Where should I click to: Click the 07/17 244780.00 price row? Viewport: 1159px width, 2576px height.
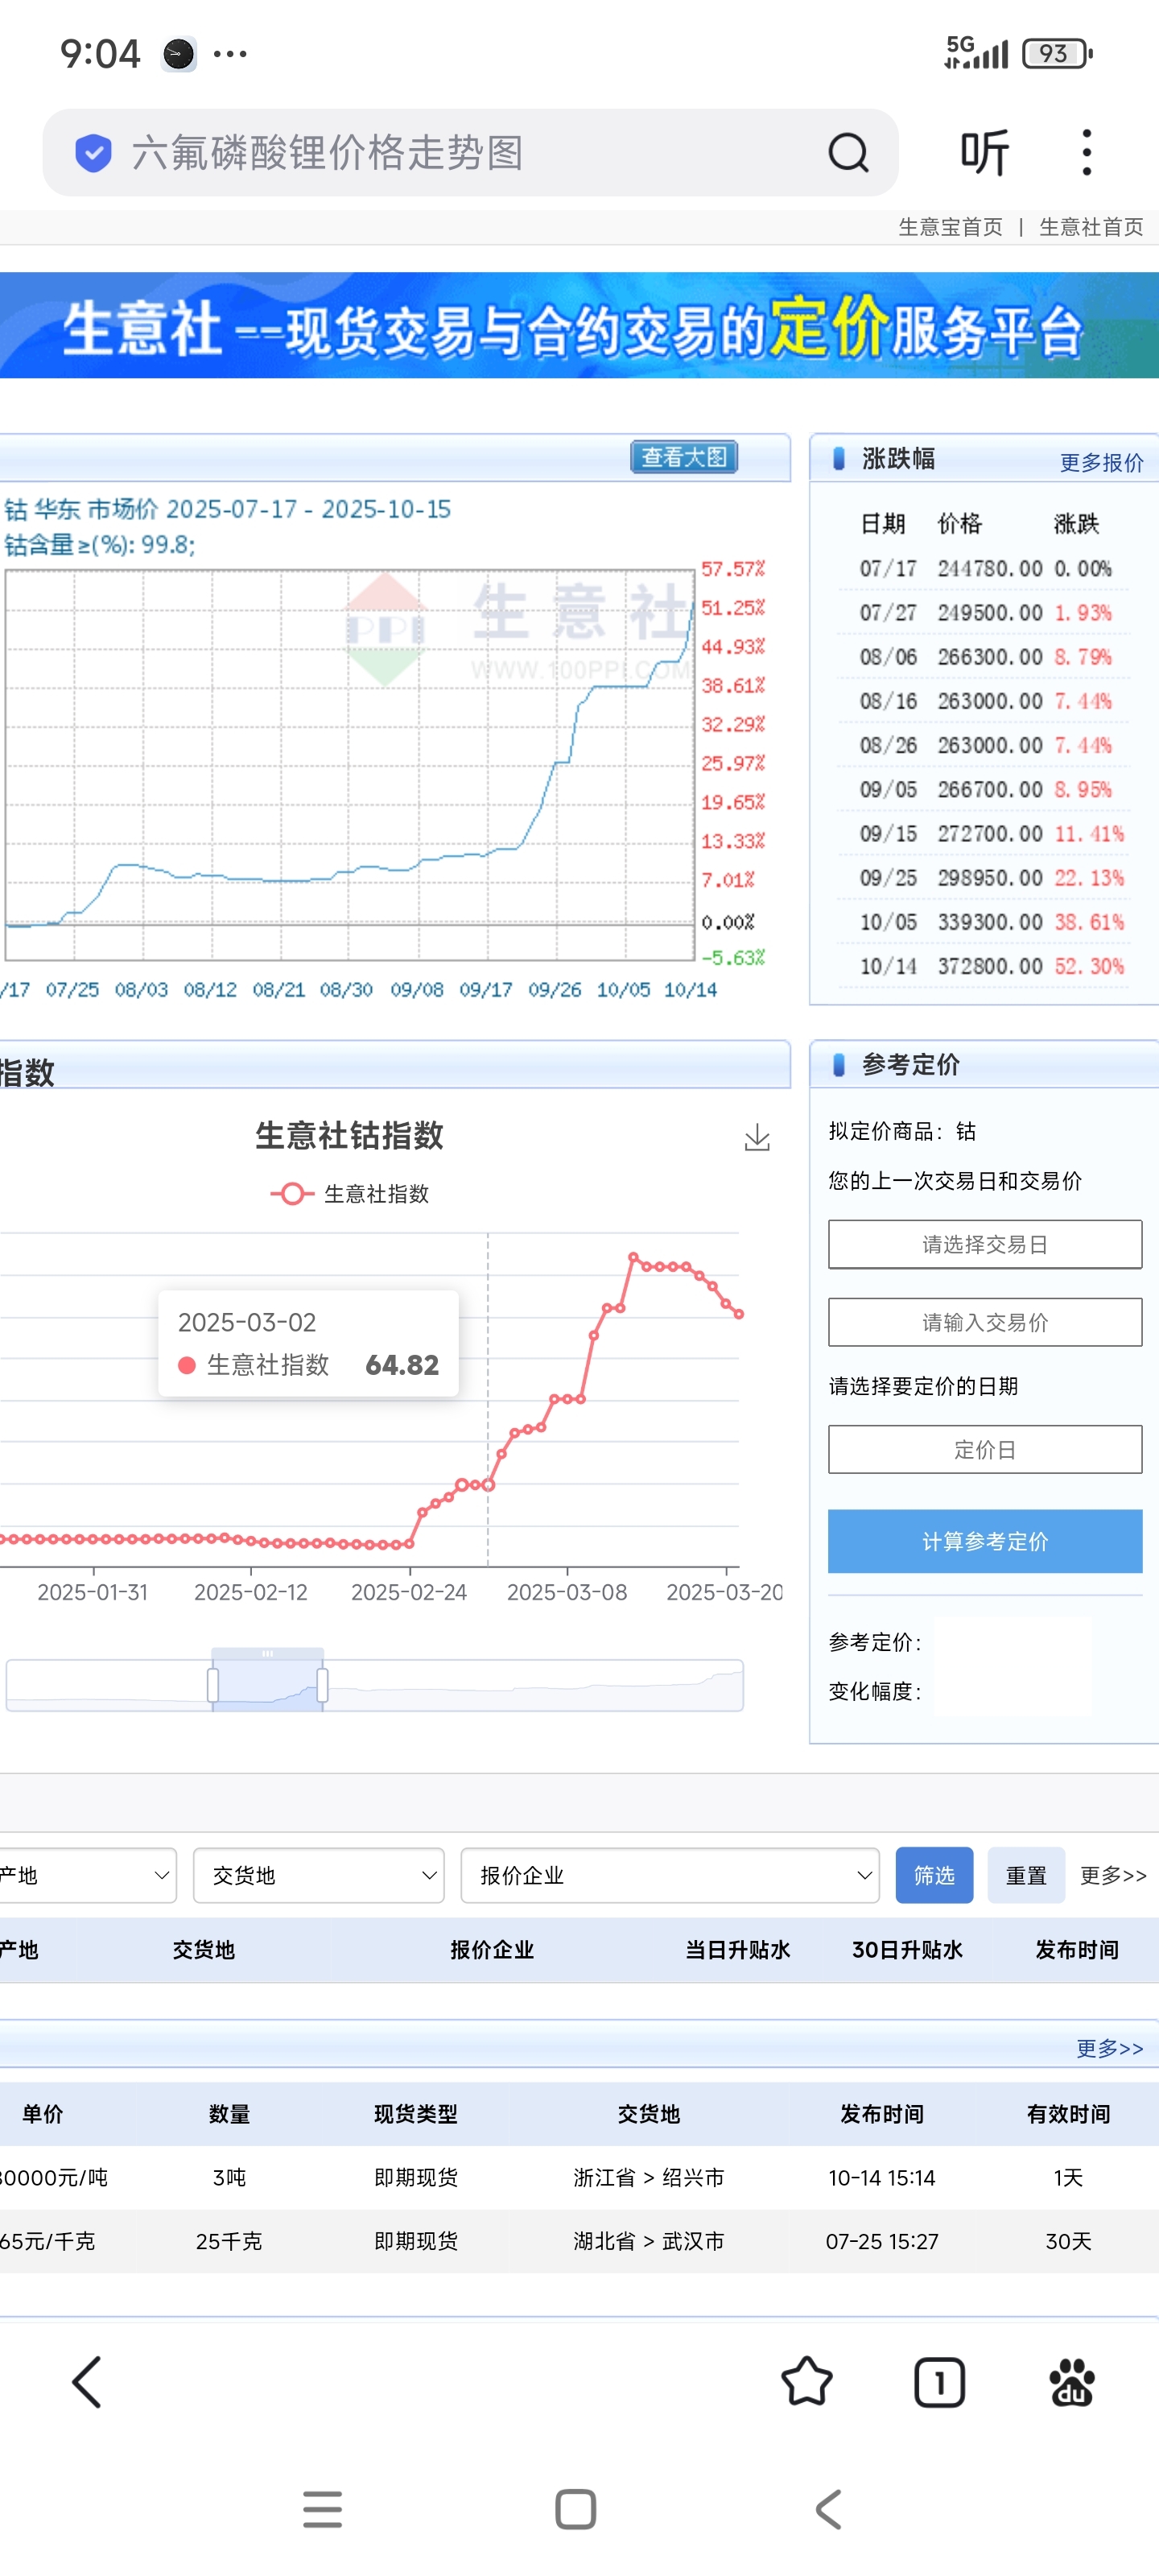[x=986, y=568]
